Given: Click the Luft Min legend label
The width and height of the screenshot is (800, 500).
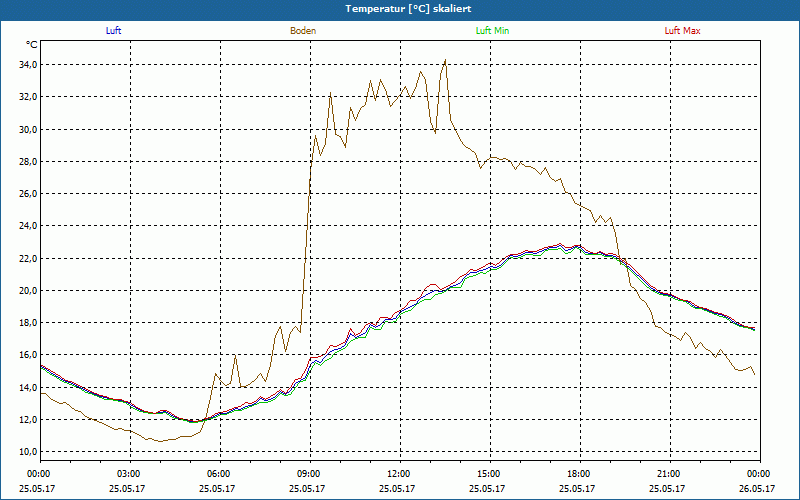Looking at the screenshot, I should 492,31.
